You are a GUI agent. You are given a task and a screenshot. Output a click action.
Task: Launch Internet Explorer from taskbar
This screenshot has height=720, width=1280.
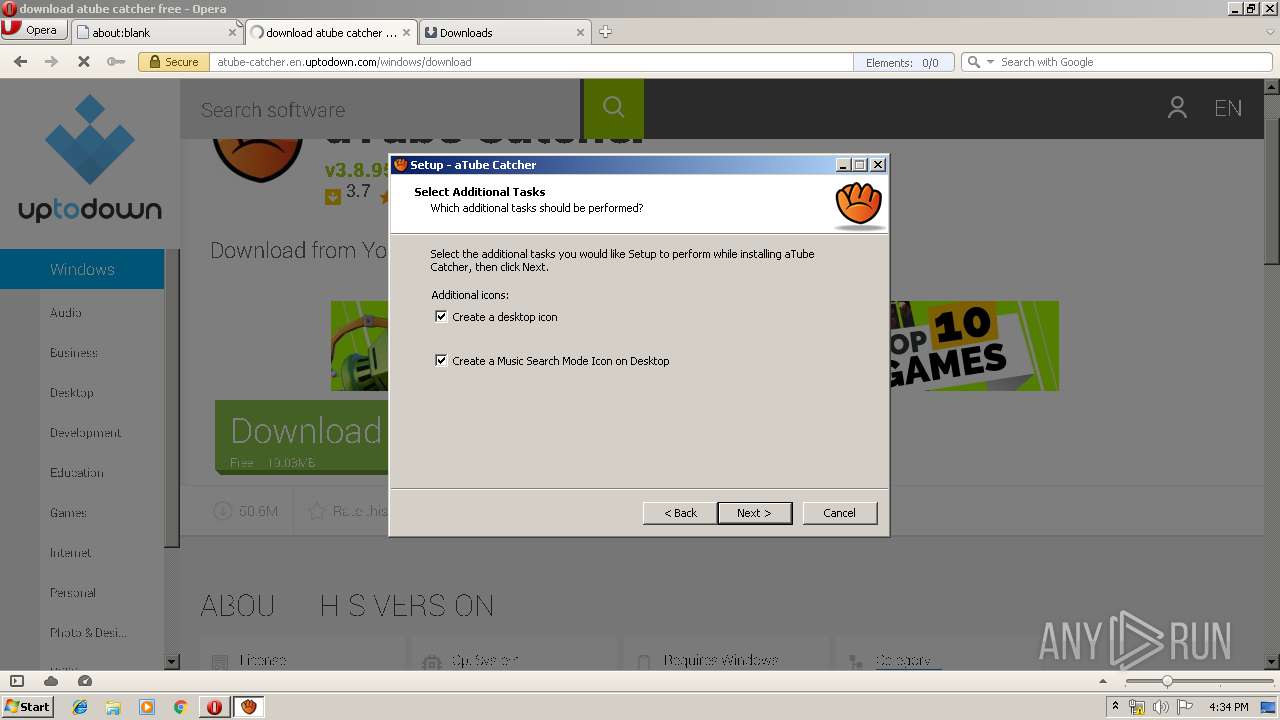click(x=80, y=707)
